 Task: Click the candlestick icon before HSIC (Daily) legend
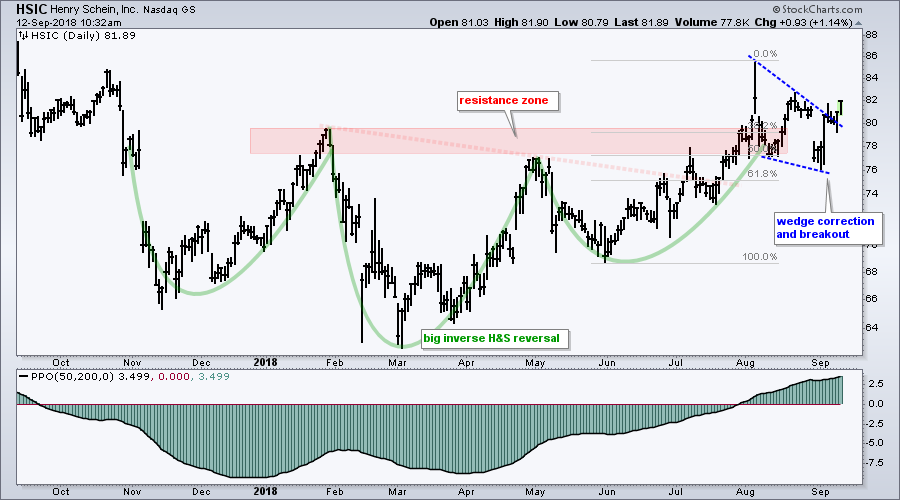point(22,36)
